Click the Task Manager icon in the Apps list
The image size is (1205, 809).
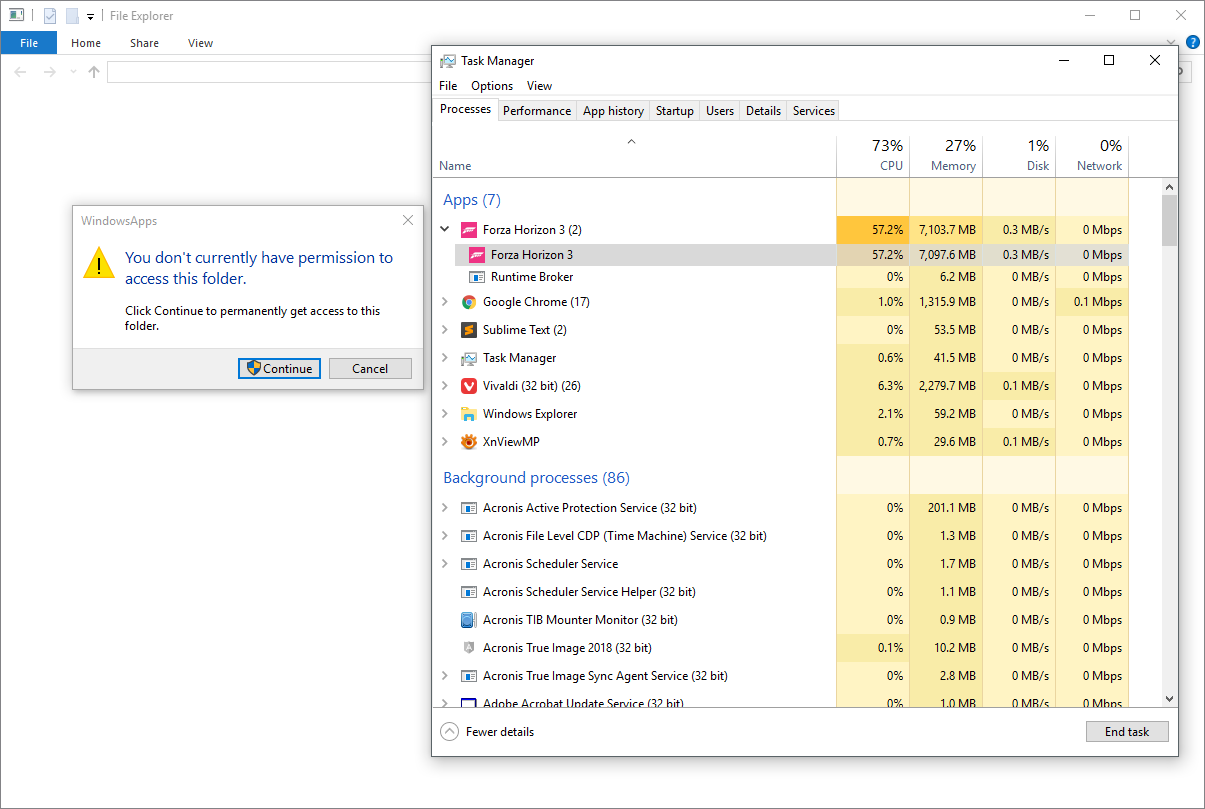(468, 358)
